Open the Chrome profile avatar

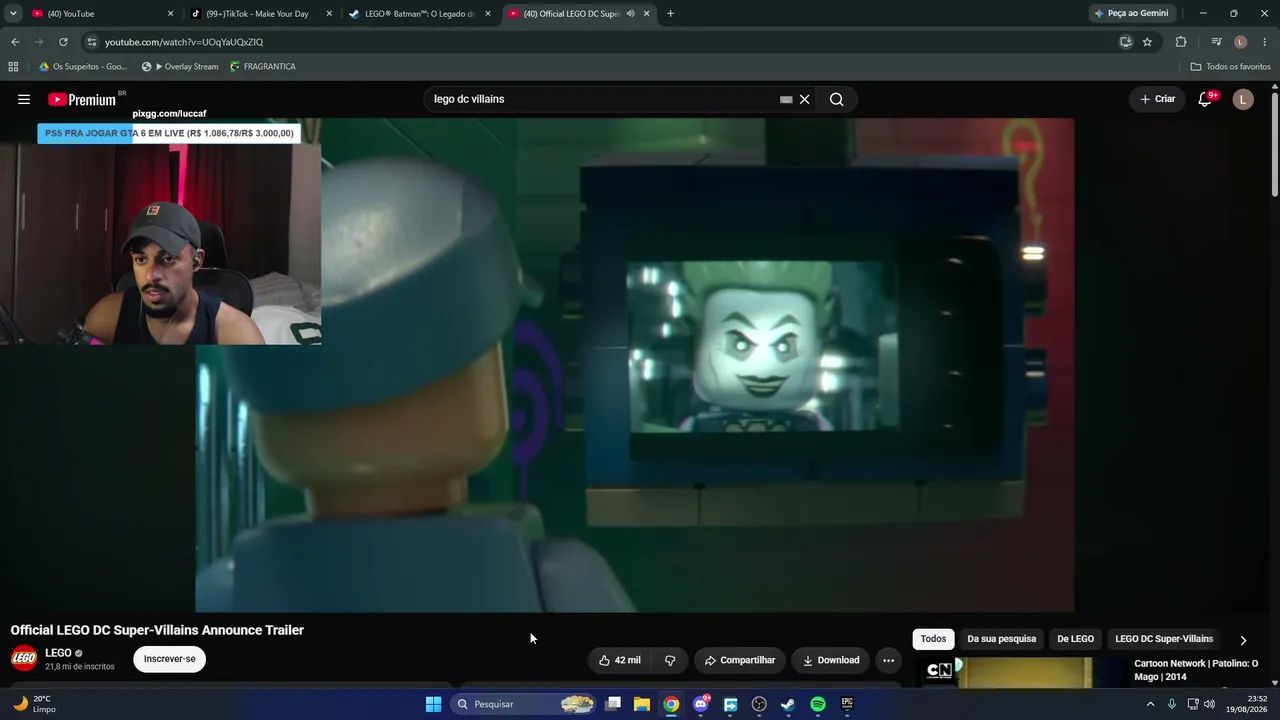click(1241, 42)
